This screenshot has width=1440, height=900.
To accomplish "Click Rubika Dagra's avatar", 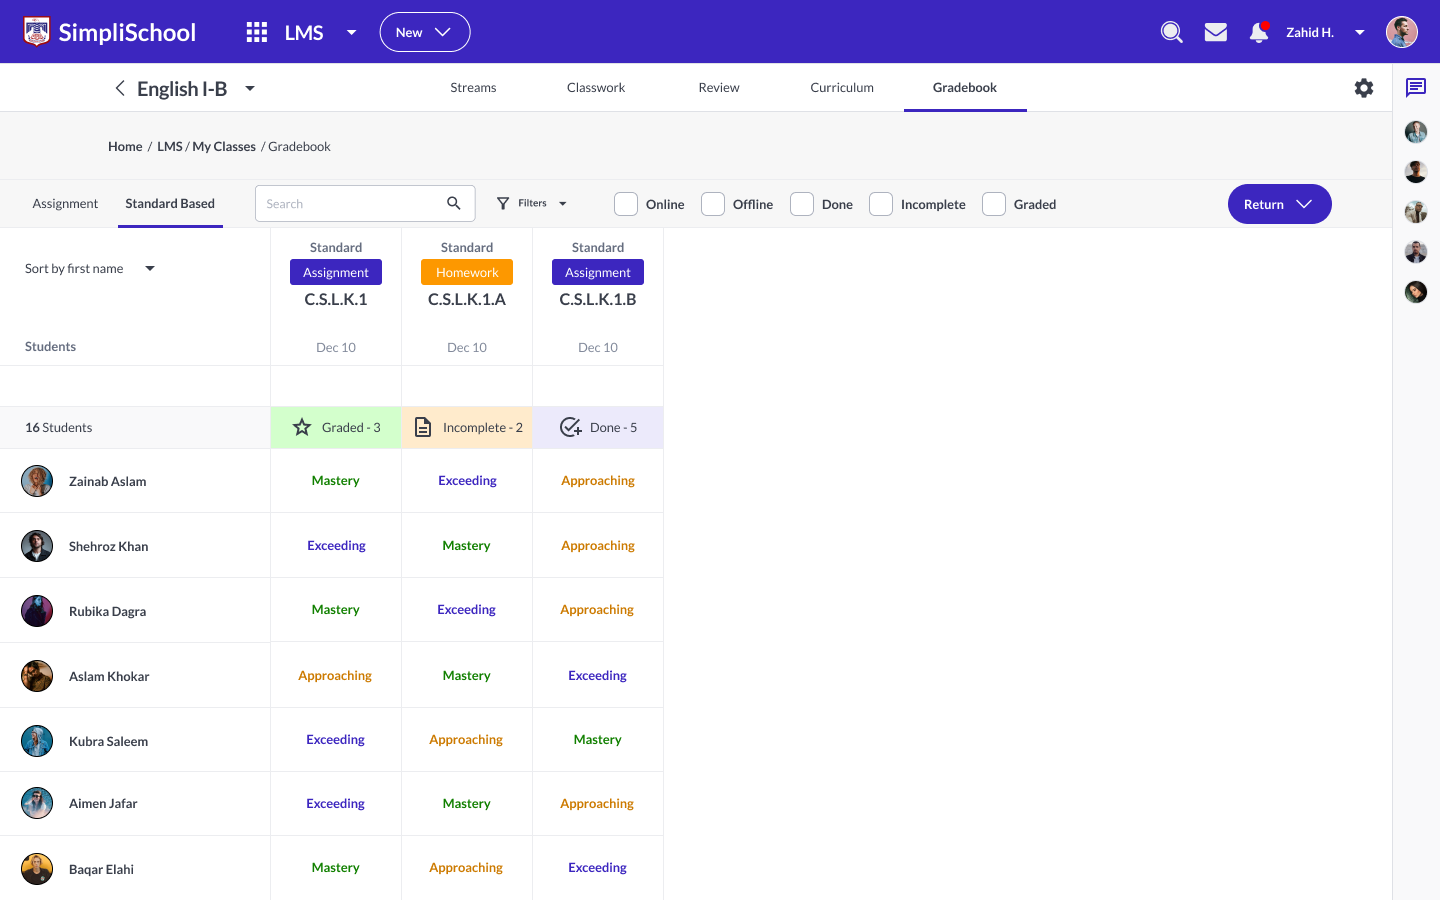I will point(37,611).
